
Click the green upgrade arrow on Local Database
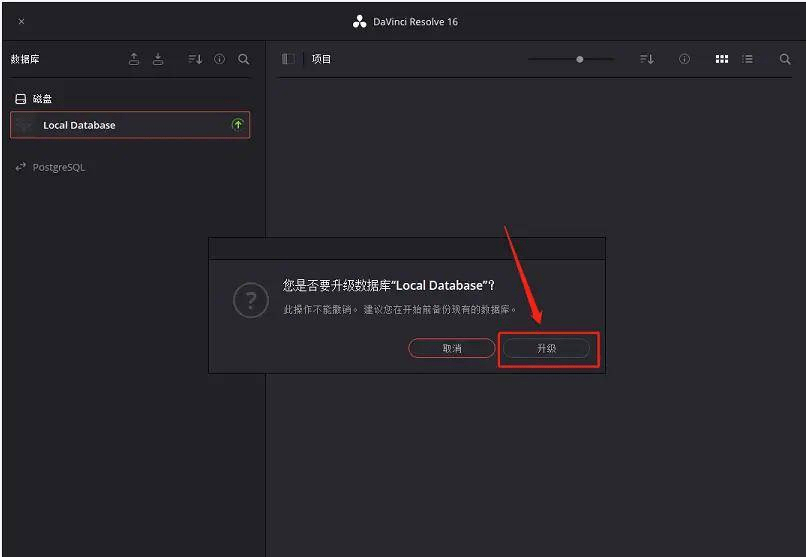tap(237, 124)
